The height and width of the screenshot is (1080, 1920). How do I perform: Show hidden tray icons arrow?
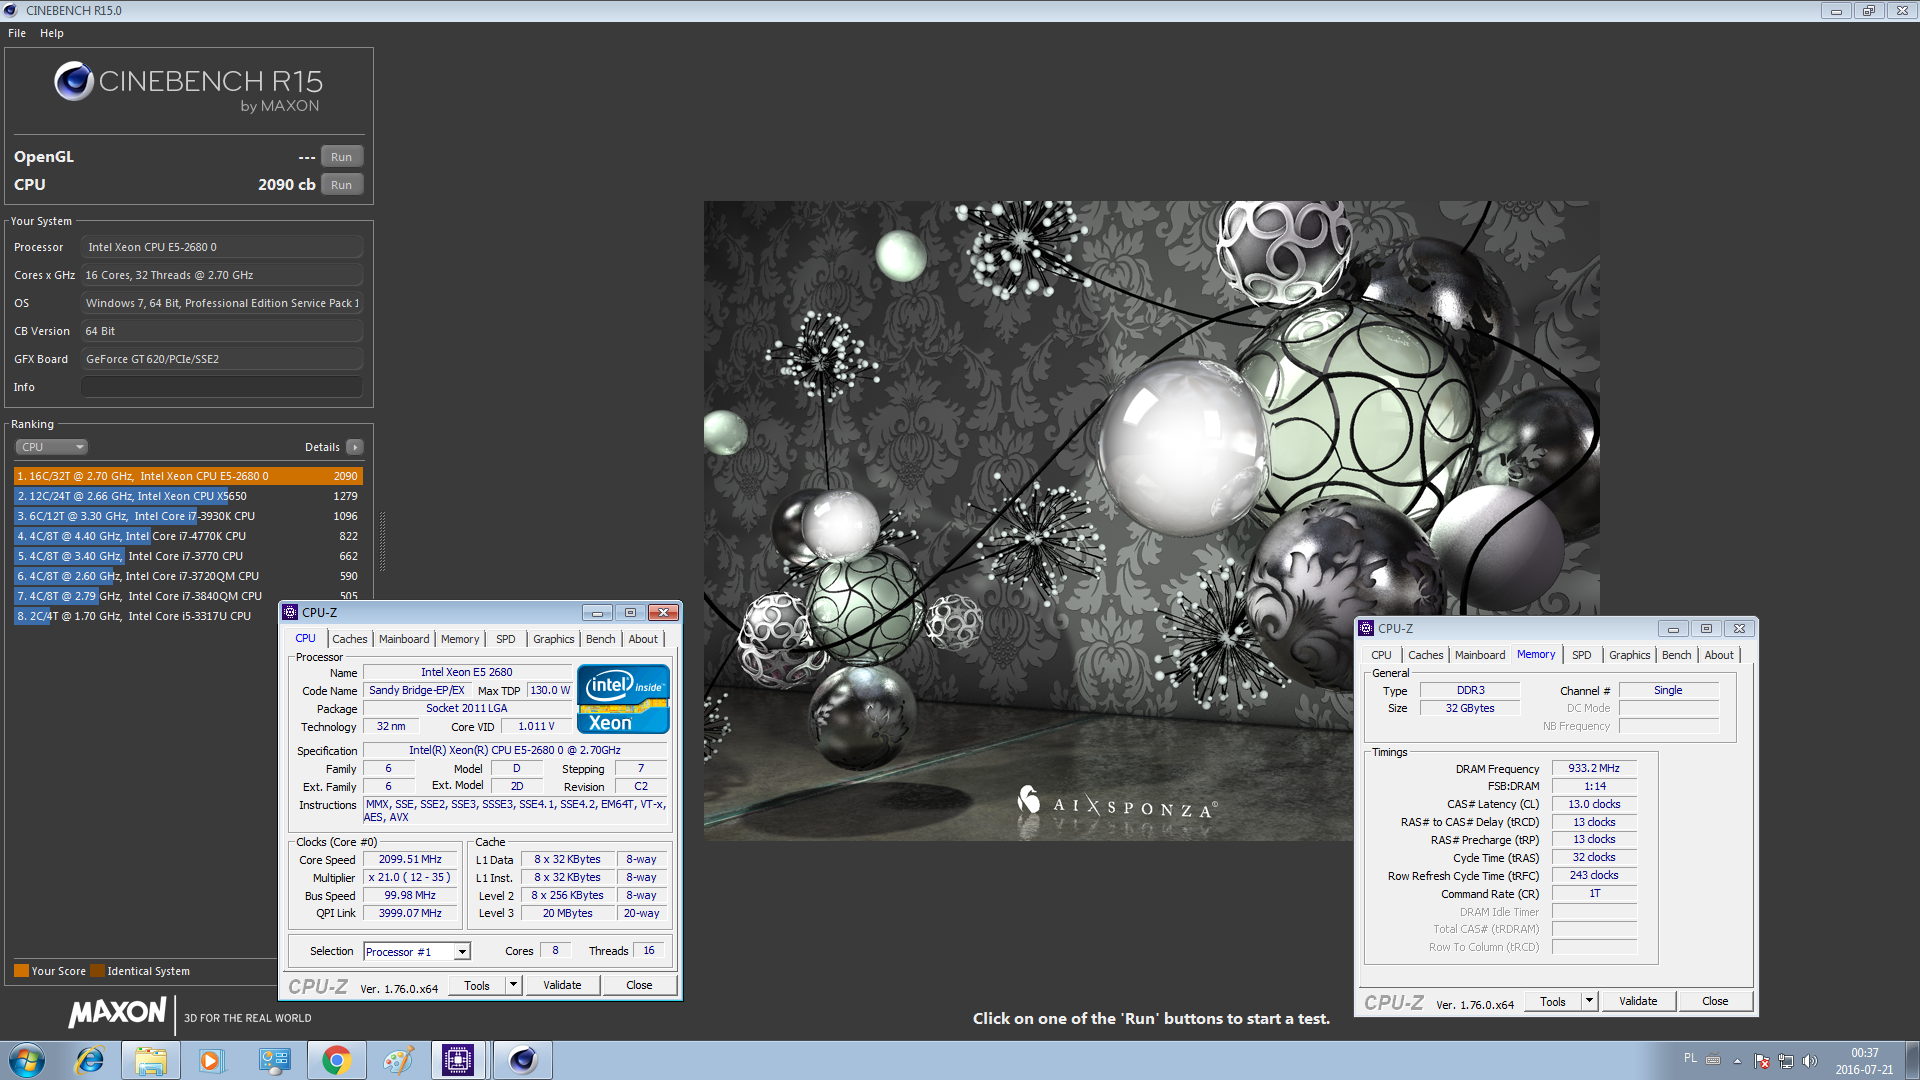coord(1737,1061)
